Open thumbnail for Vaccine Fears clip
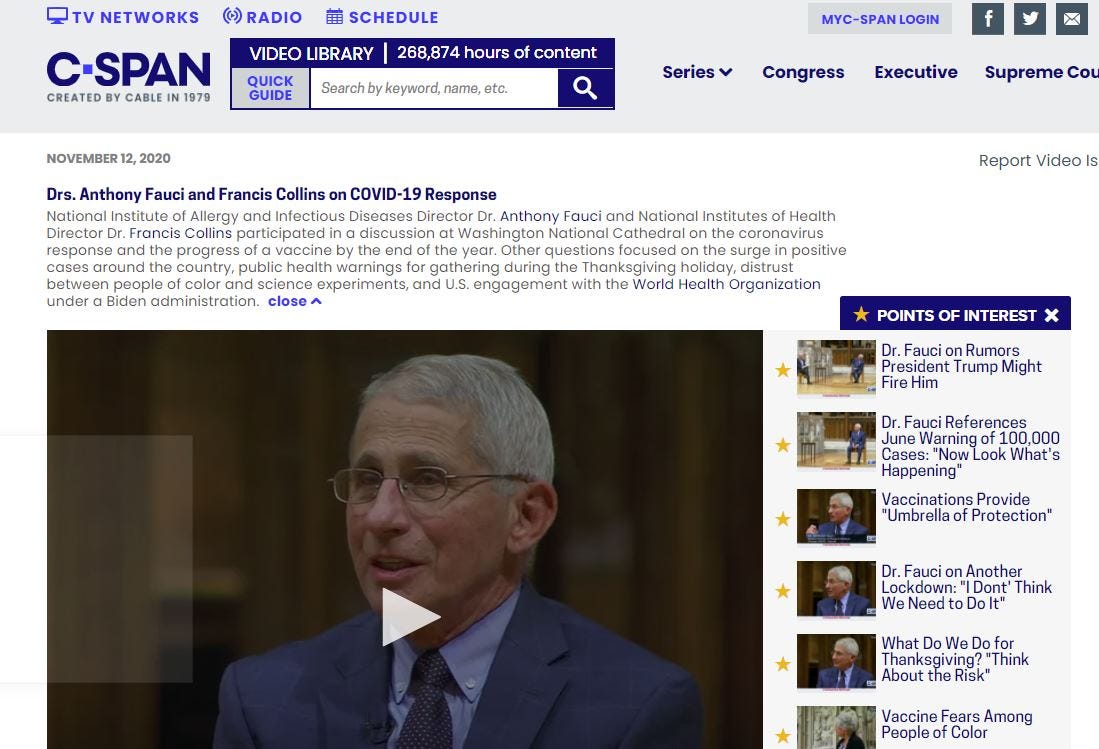 pos(836,727)
